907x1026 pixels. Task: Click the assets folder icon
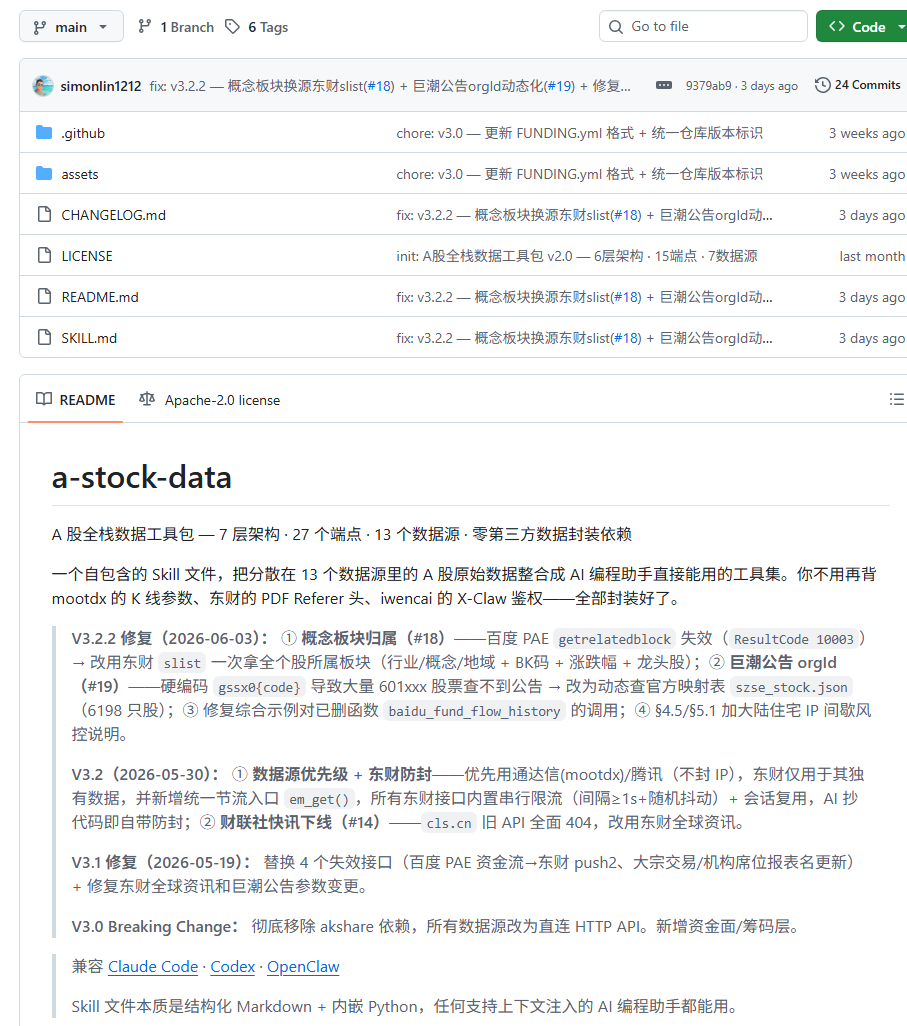click(x=44, y=173)
